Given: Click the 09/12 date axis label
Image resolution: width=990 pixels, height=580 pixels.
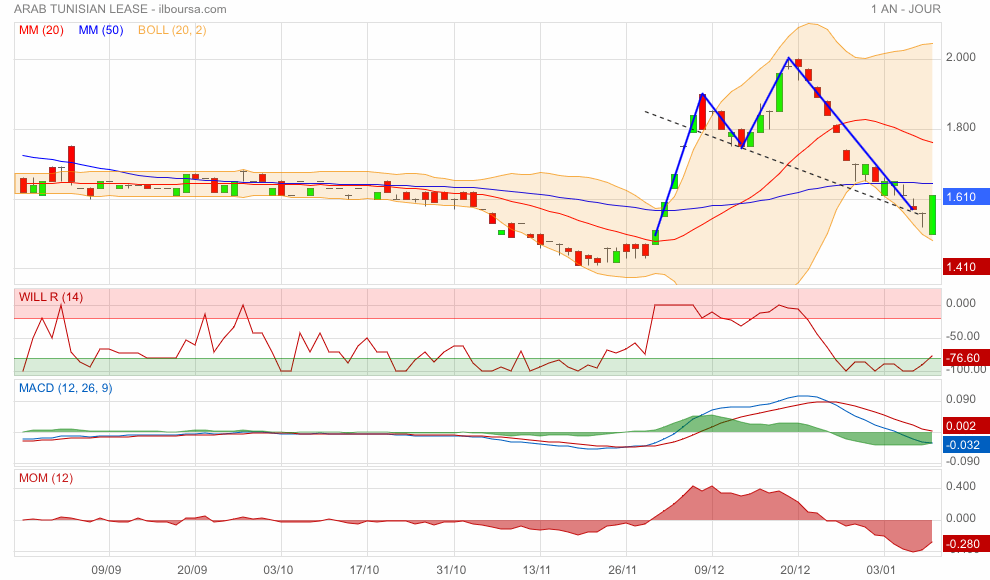Looking at the screenshot, I should click(709, 570).
